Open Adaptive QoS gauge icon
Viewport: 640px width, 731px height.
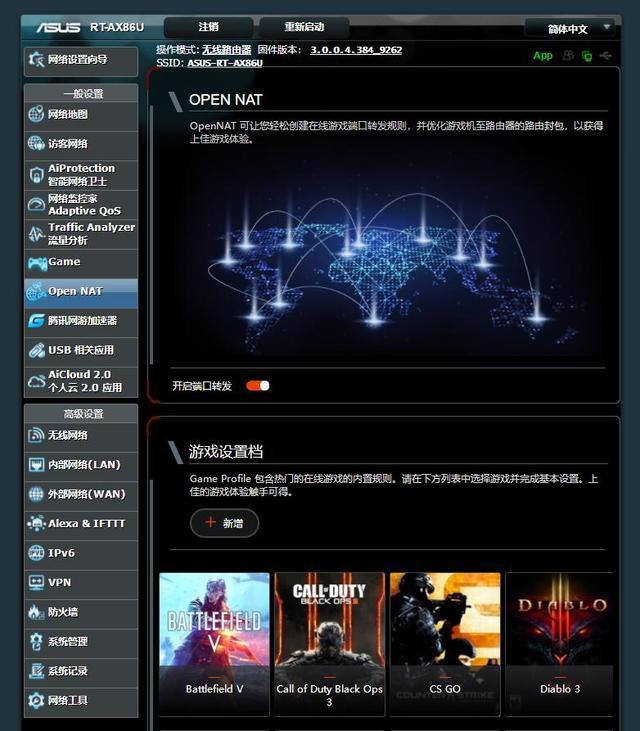[36, 204]
